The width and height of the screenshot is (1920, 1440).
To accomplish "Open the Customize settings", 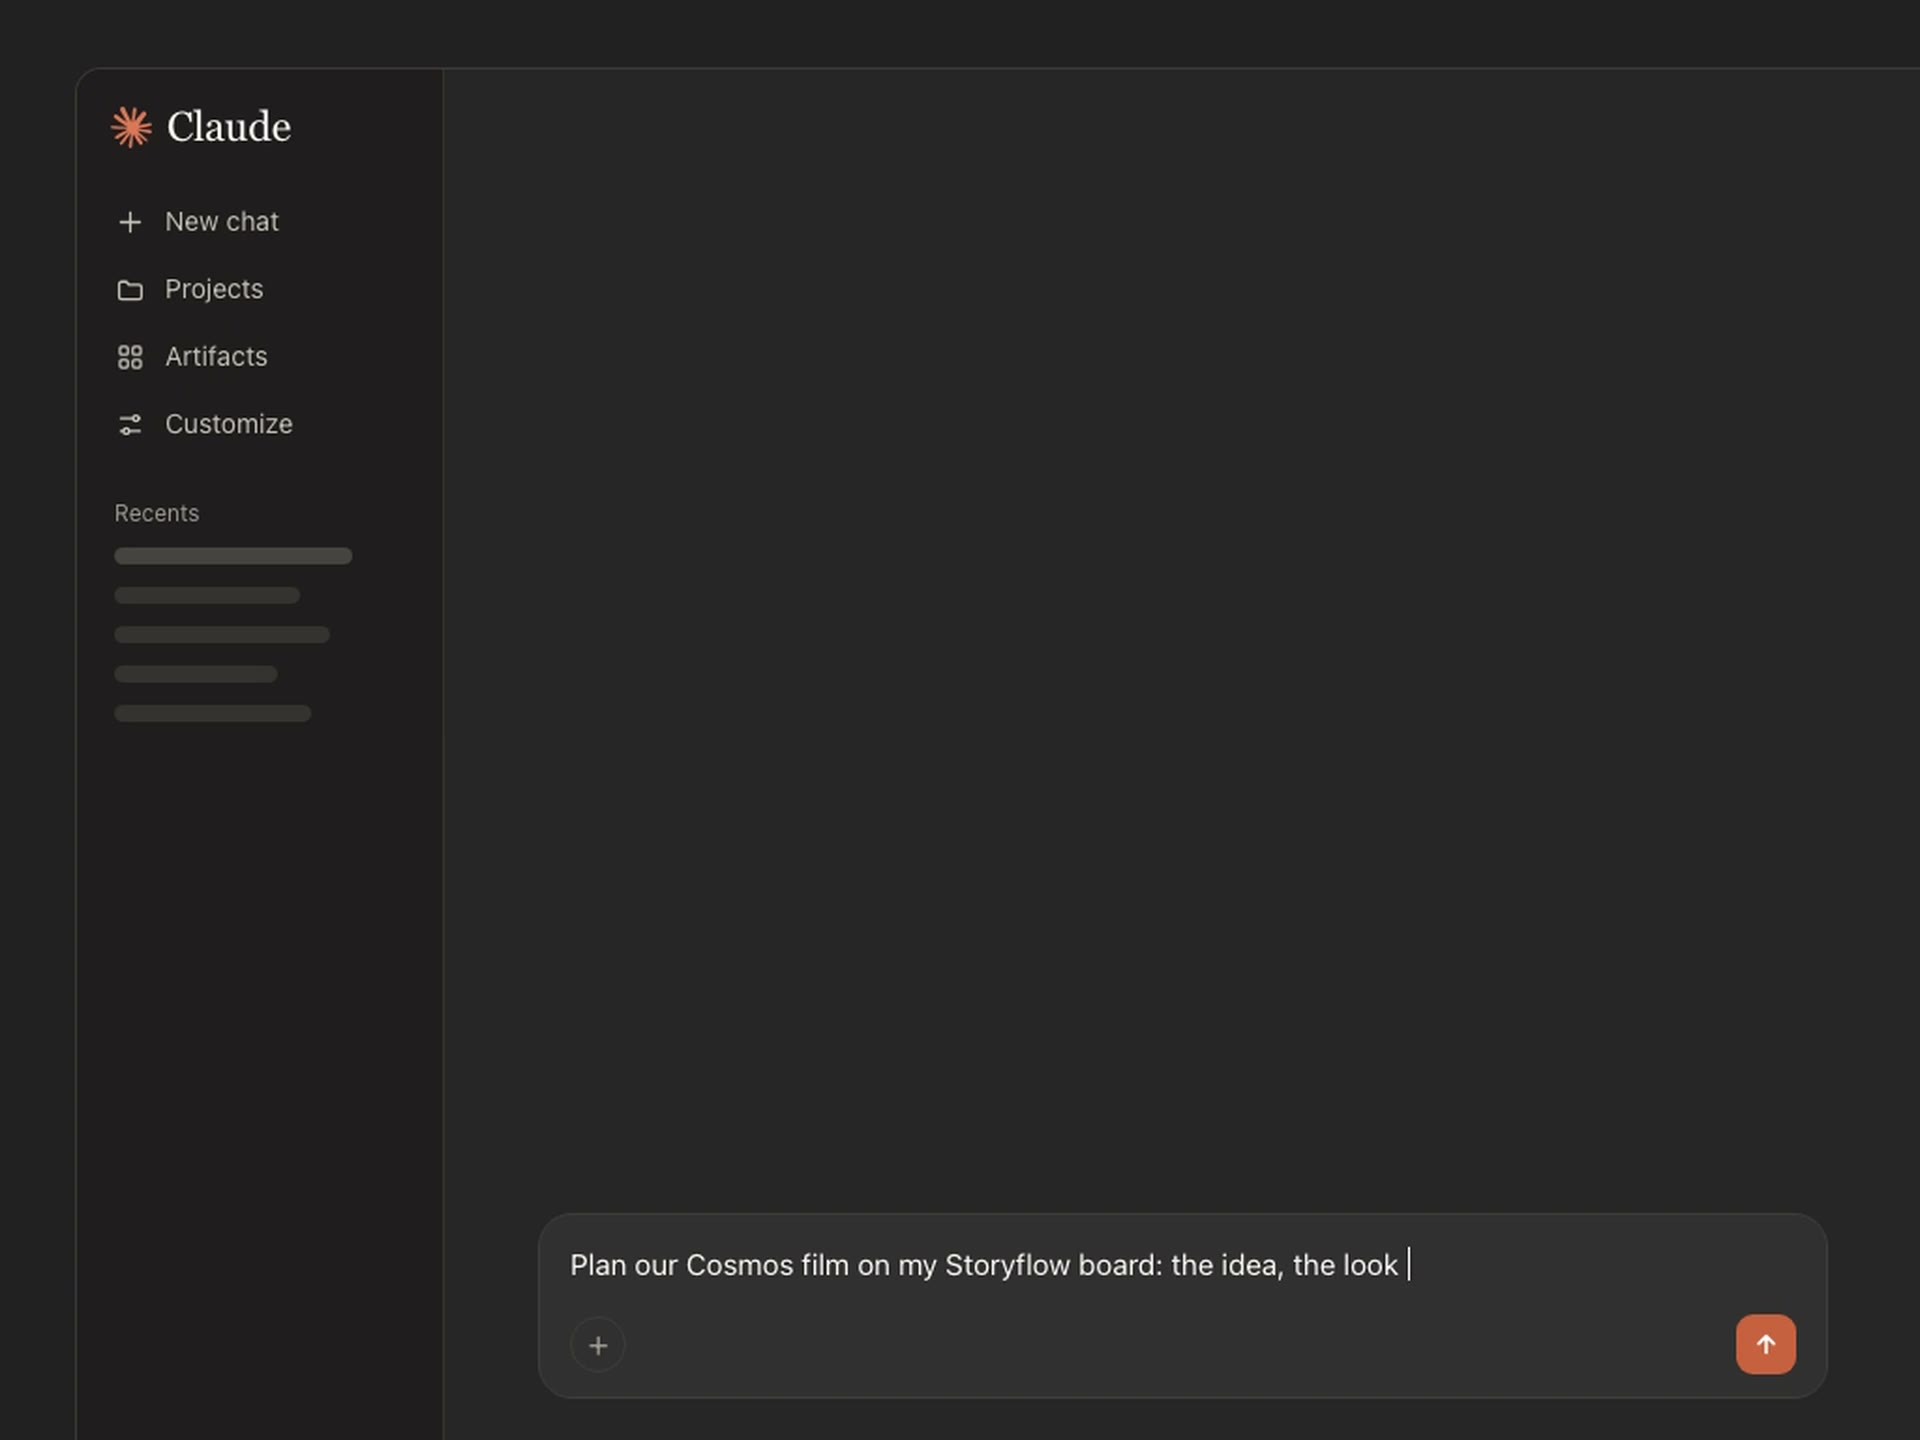I will click(229, 425).
